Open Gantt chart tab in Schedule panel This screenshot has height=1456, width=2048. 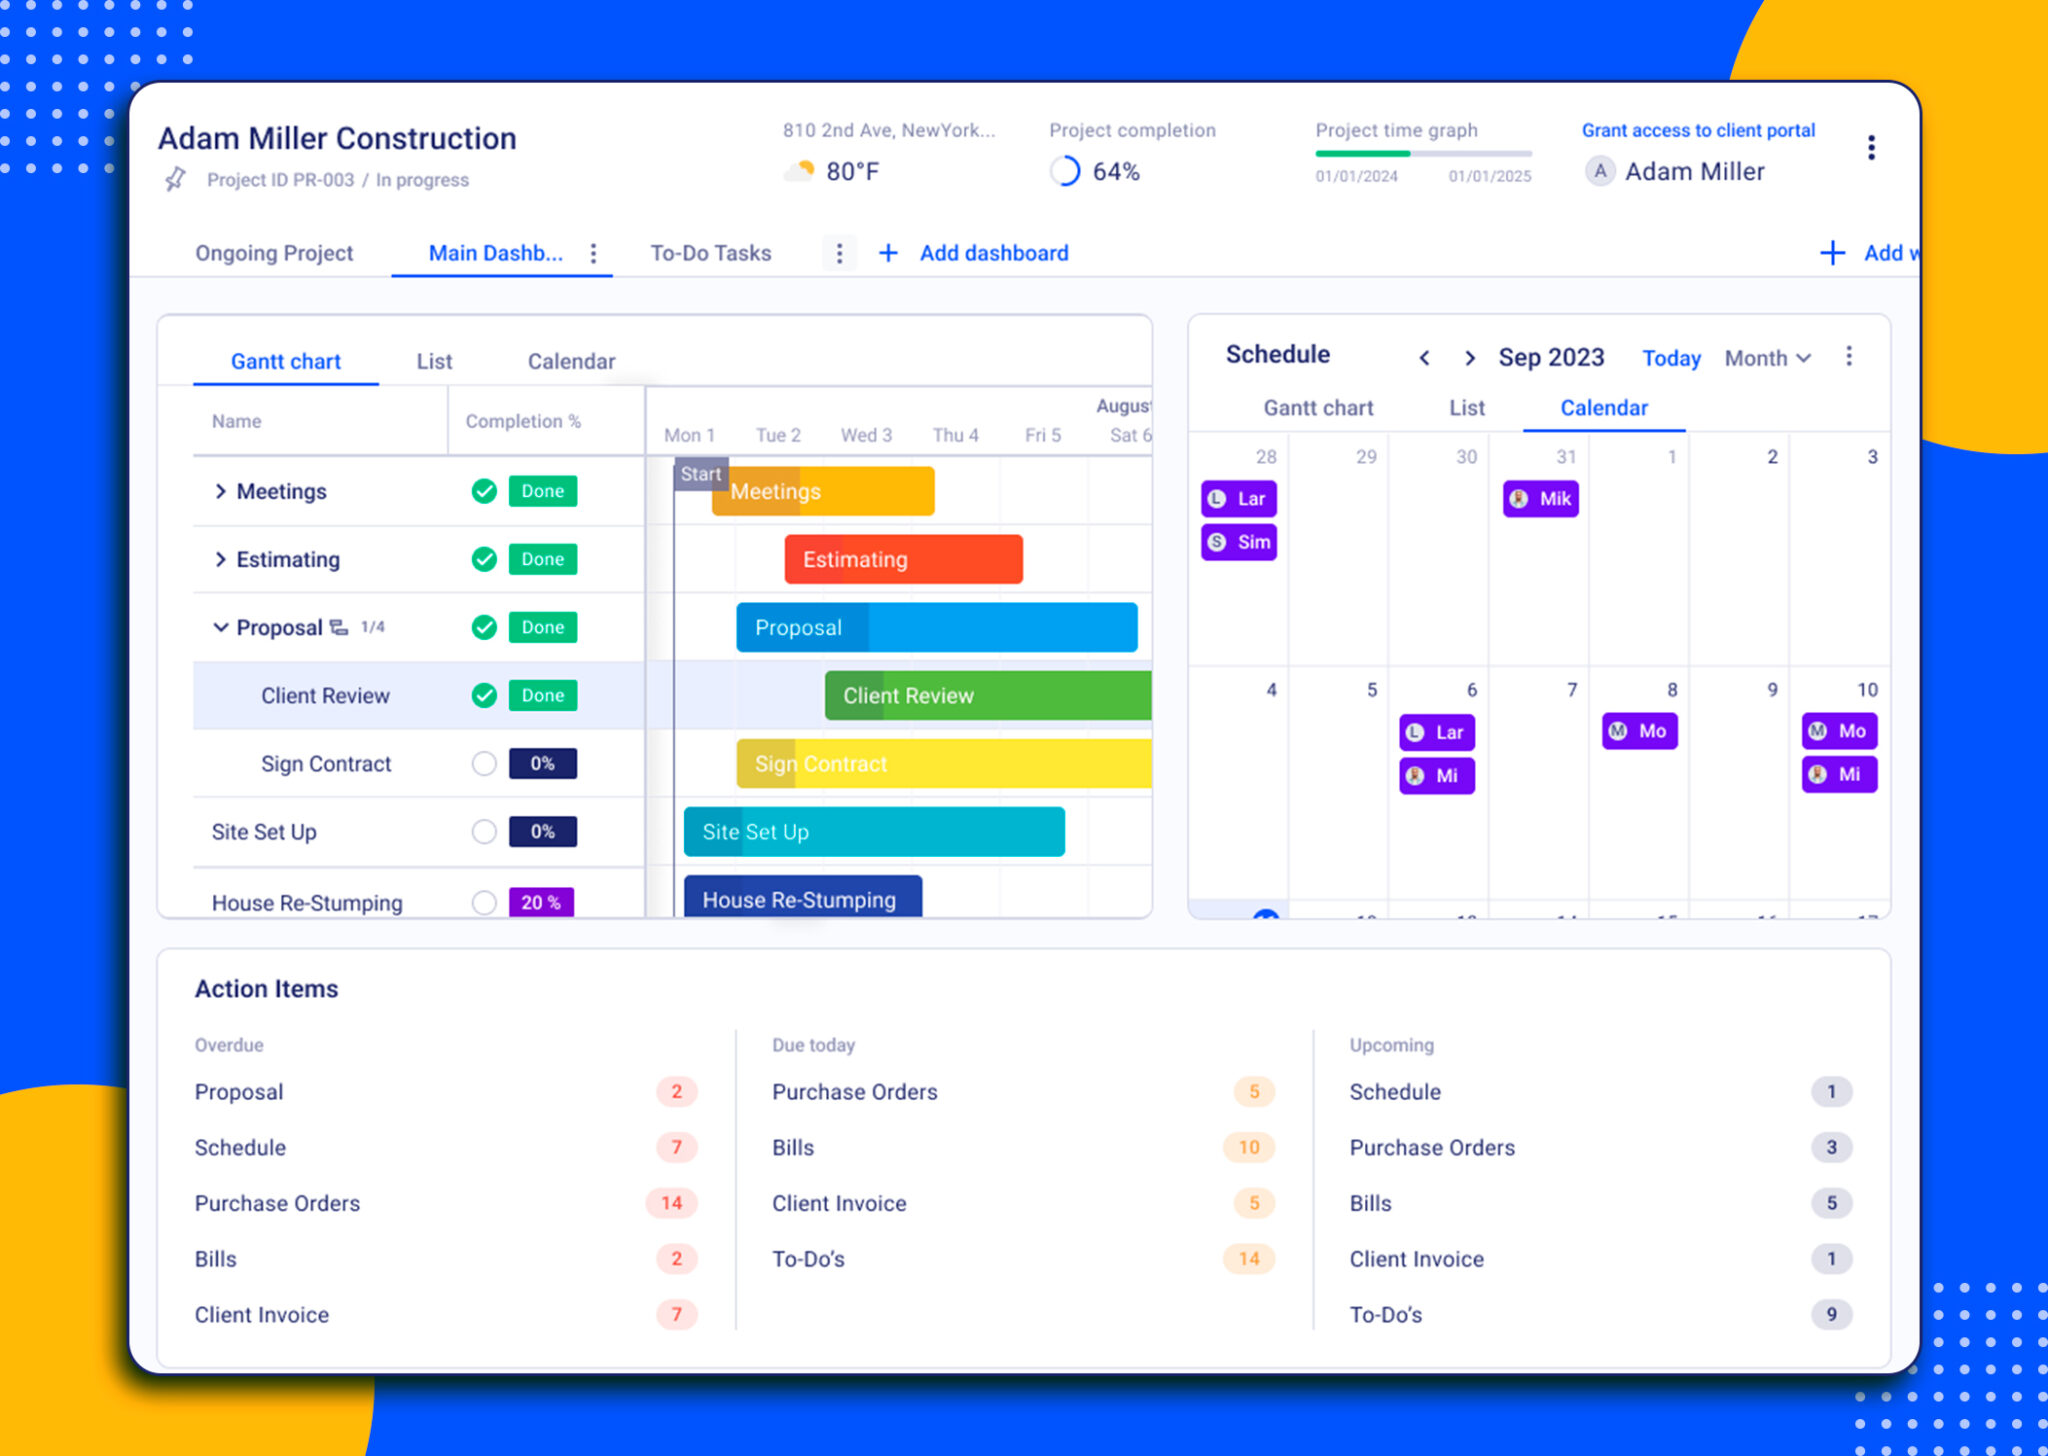click(1318, 408)
